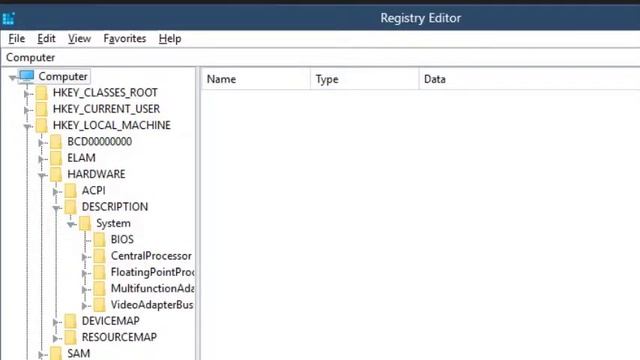Sort by the Data column header
The width and height of the screenshot is (640, 360).
[x=529, y=79]
